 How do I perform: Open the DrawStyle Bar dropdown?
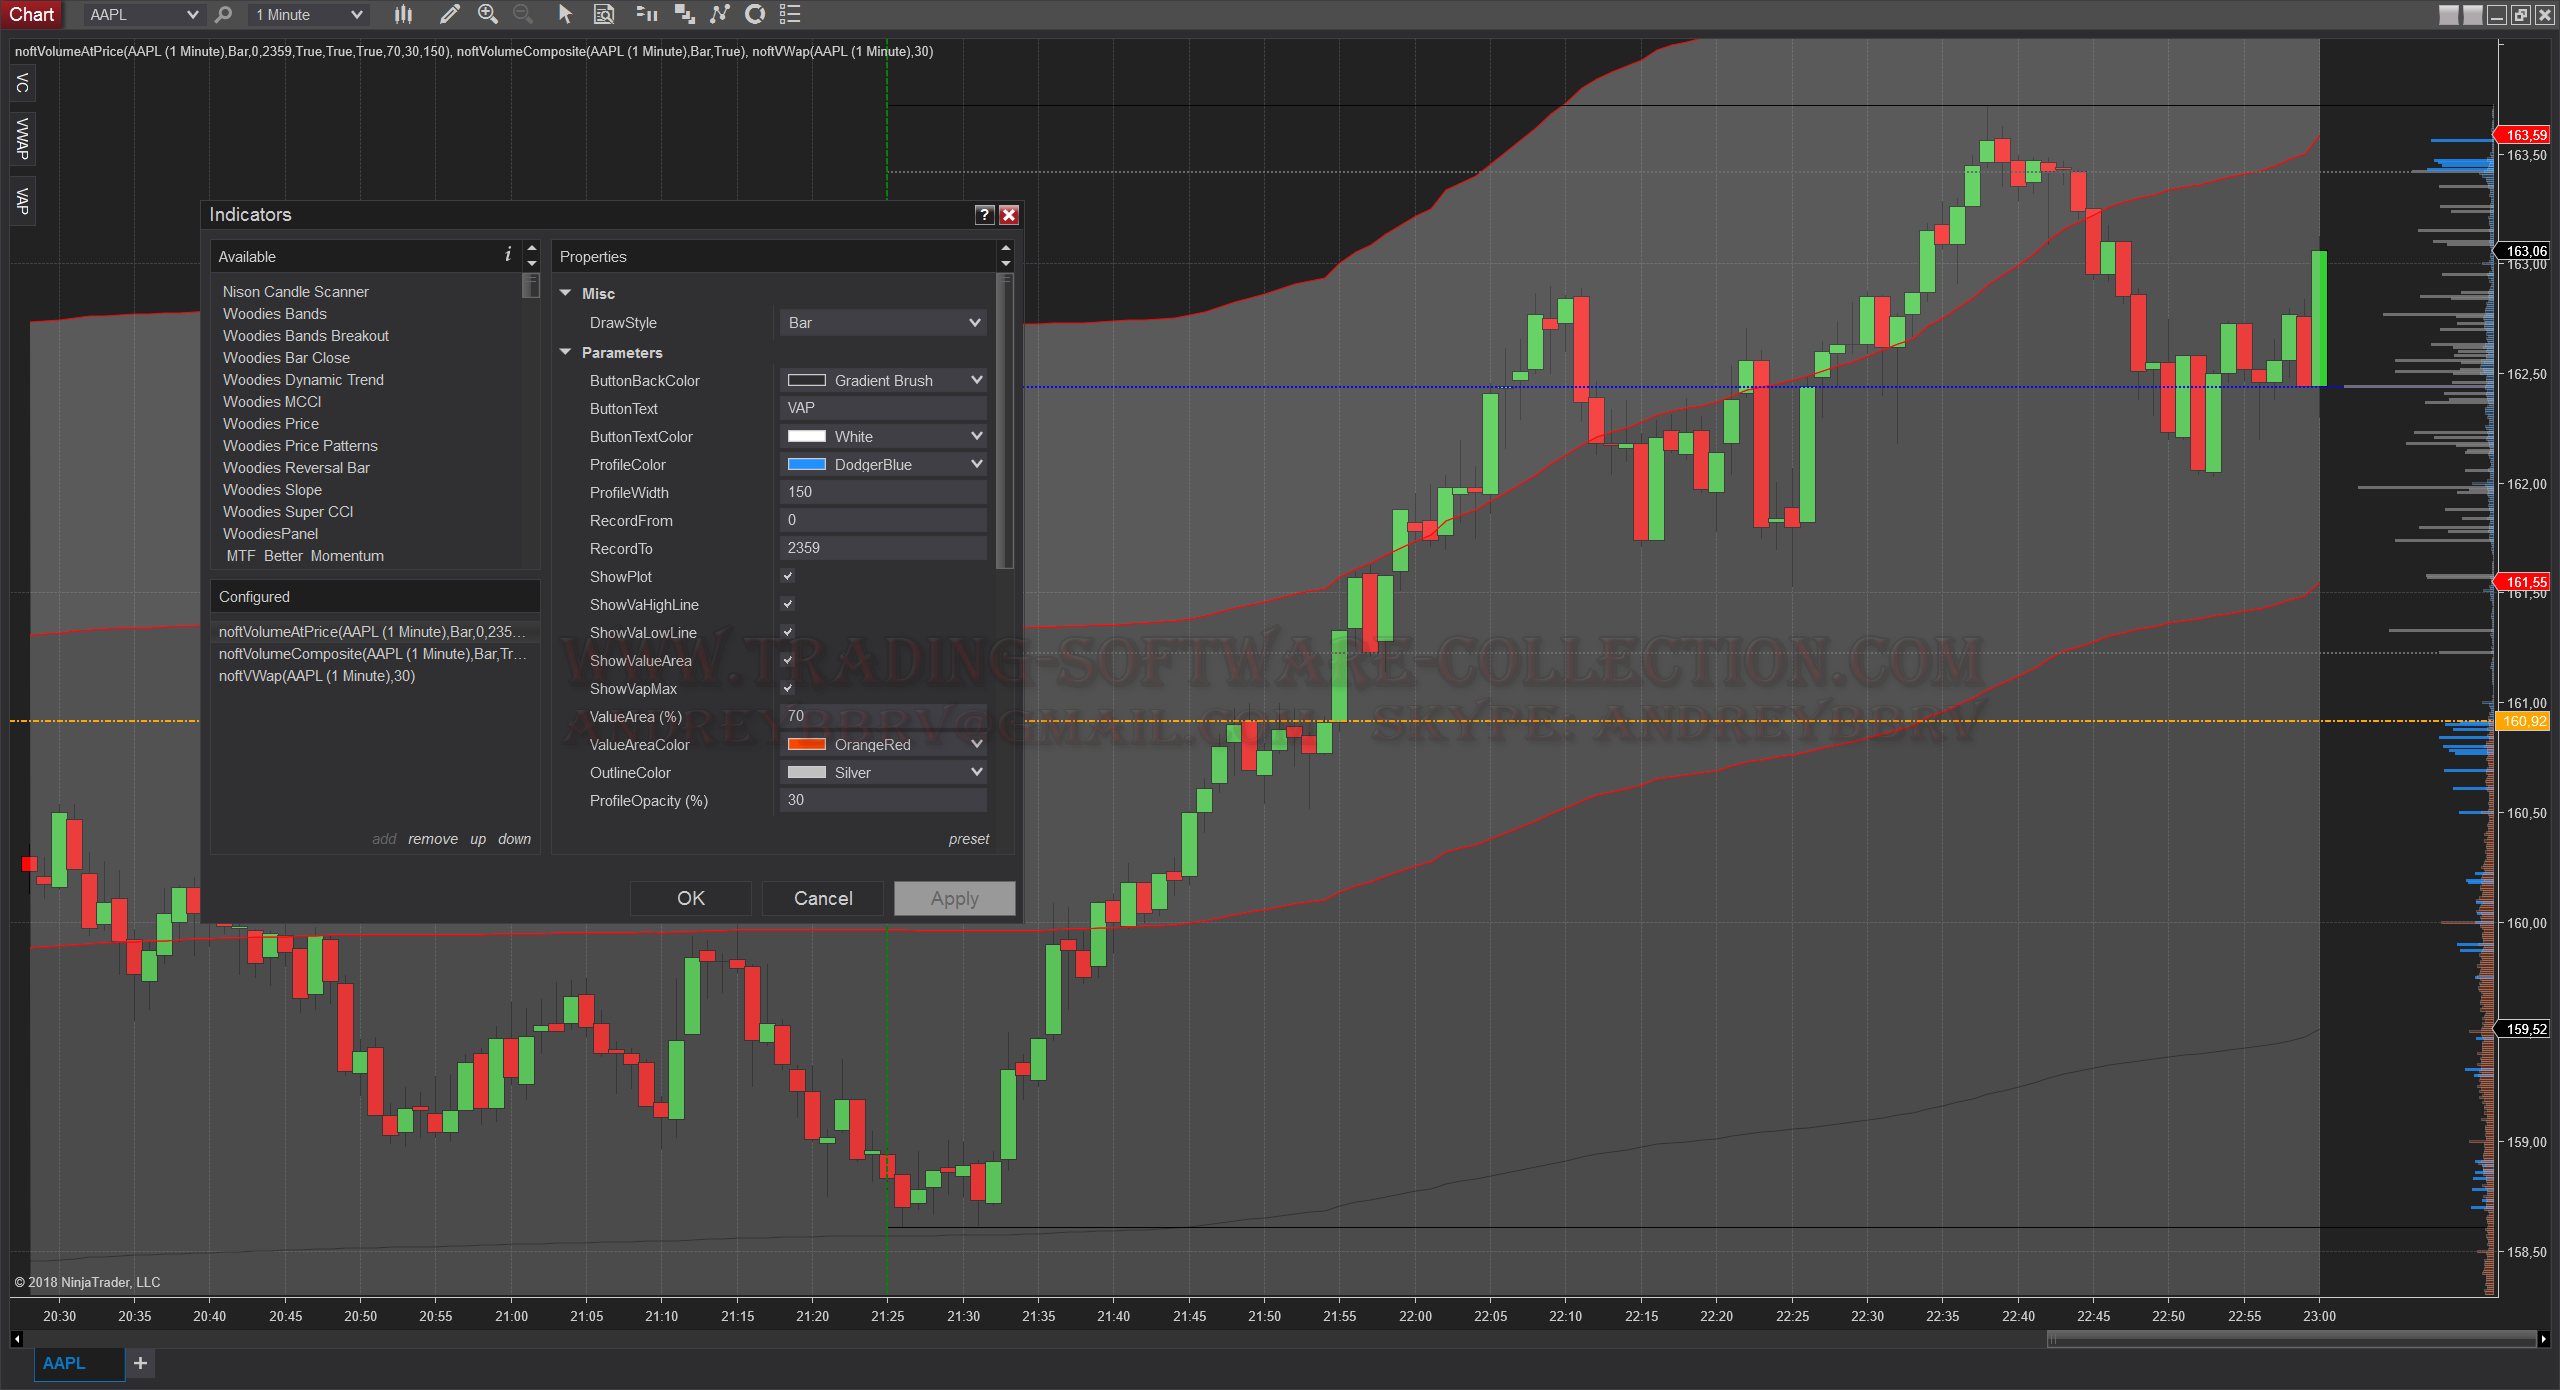(x=883, y=323)
